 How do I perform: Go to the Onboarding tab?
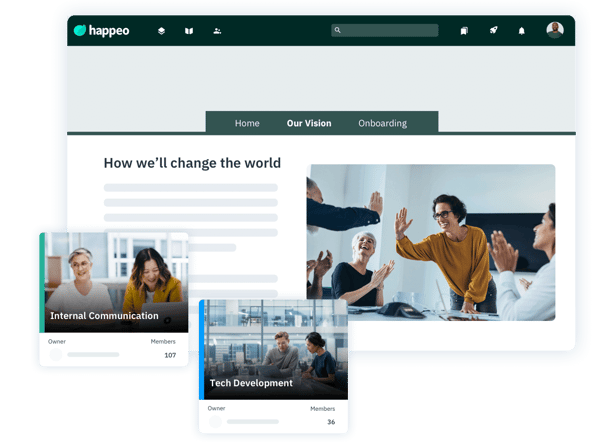(x=382, y=123)
